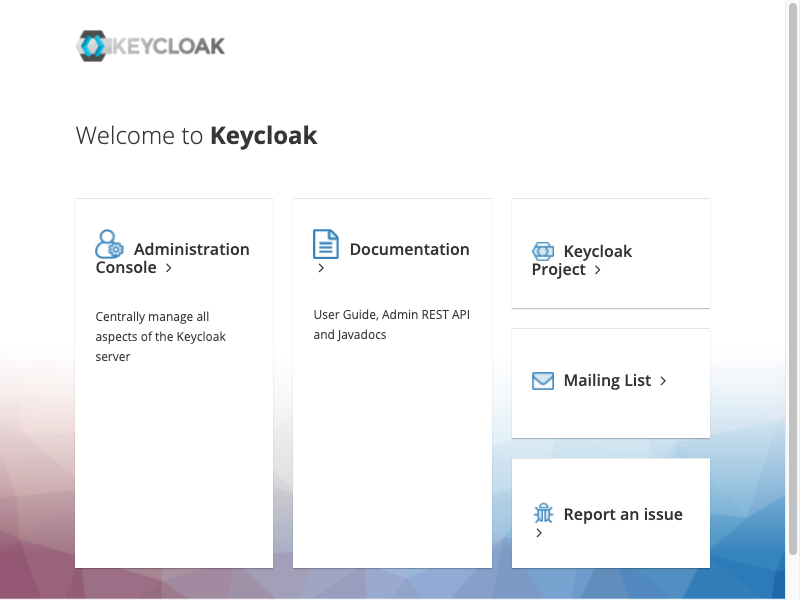Click the Mailing List envelope icon
Screen dimensions: 800x600
[x=543, y=381]
